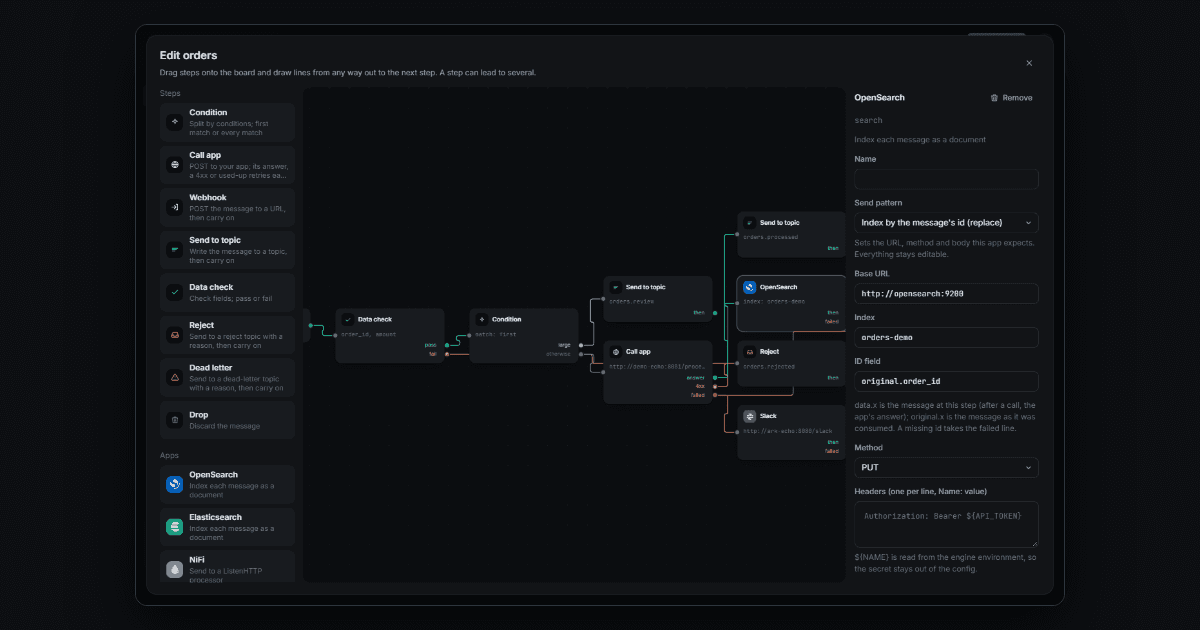Open the Method dropdown showing PUT

(x=946, y=467)
